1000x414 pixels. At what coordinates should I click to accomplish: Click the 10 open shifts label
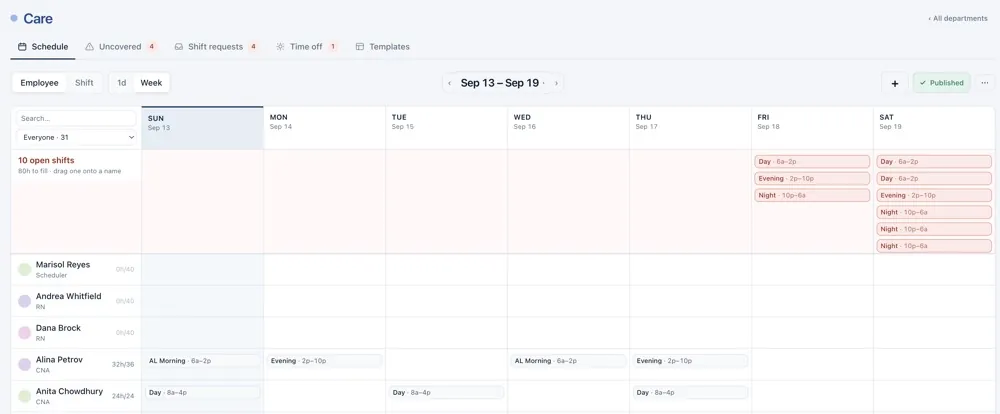click(x=46, y=161)
